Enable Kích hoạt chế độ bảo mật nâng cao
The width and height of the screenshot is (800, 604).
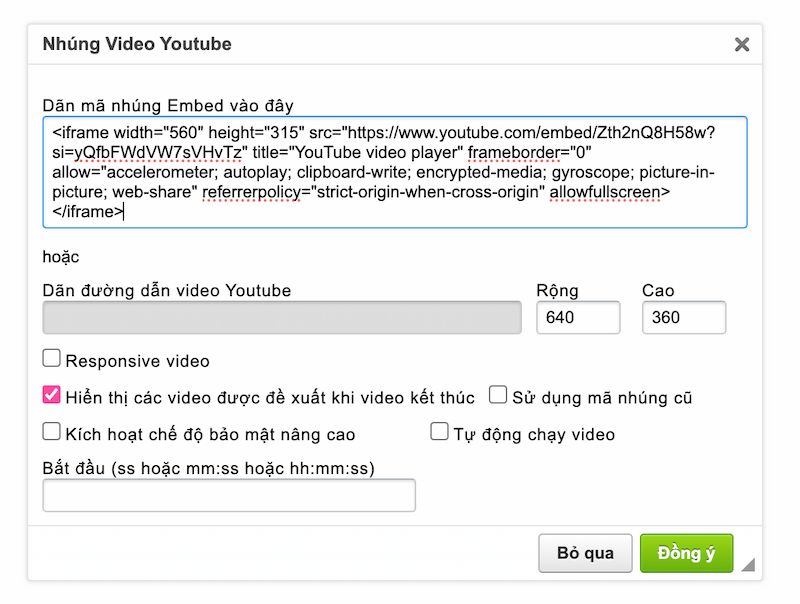[x=52, y=432]
